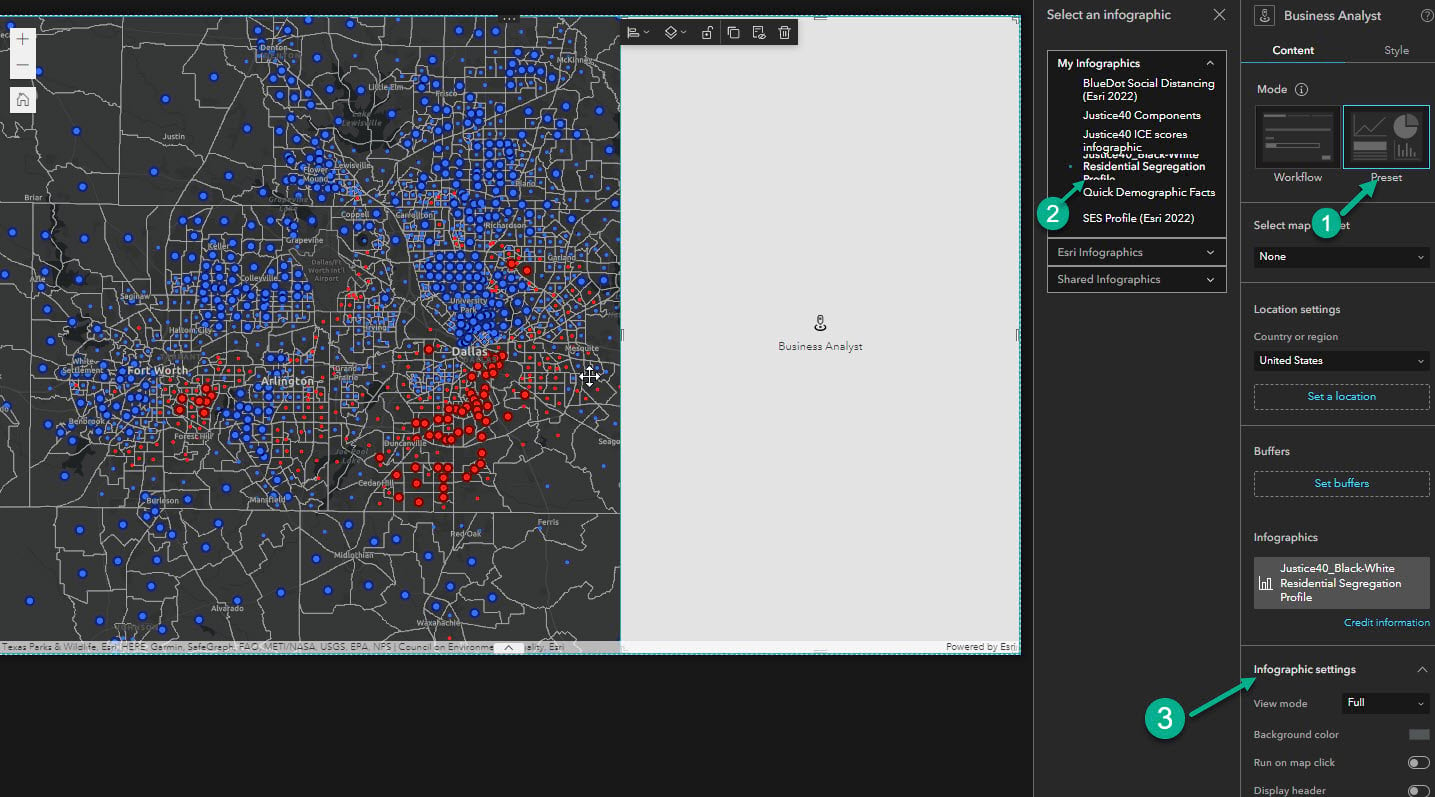Image resolution: width=1435 pixels, height=797 pixels.
Task: Click the Business Analyst widget icon in header
Action: click(x=1265, y=15)
